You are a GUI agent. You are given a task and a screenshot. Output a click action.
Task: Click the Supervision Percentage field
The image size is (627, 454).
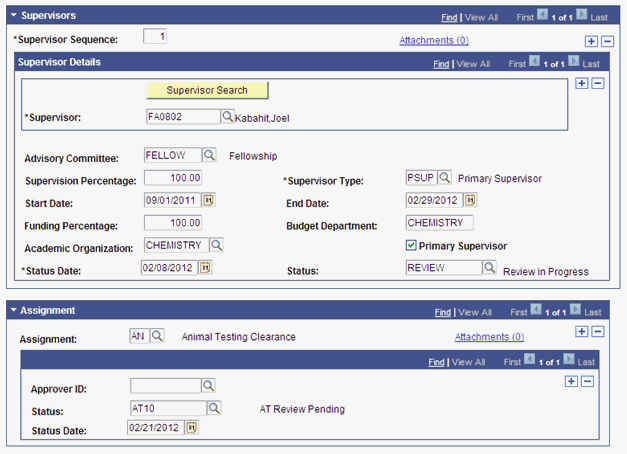click(173, 178)
